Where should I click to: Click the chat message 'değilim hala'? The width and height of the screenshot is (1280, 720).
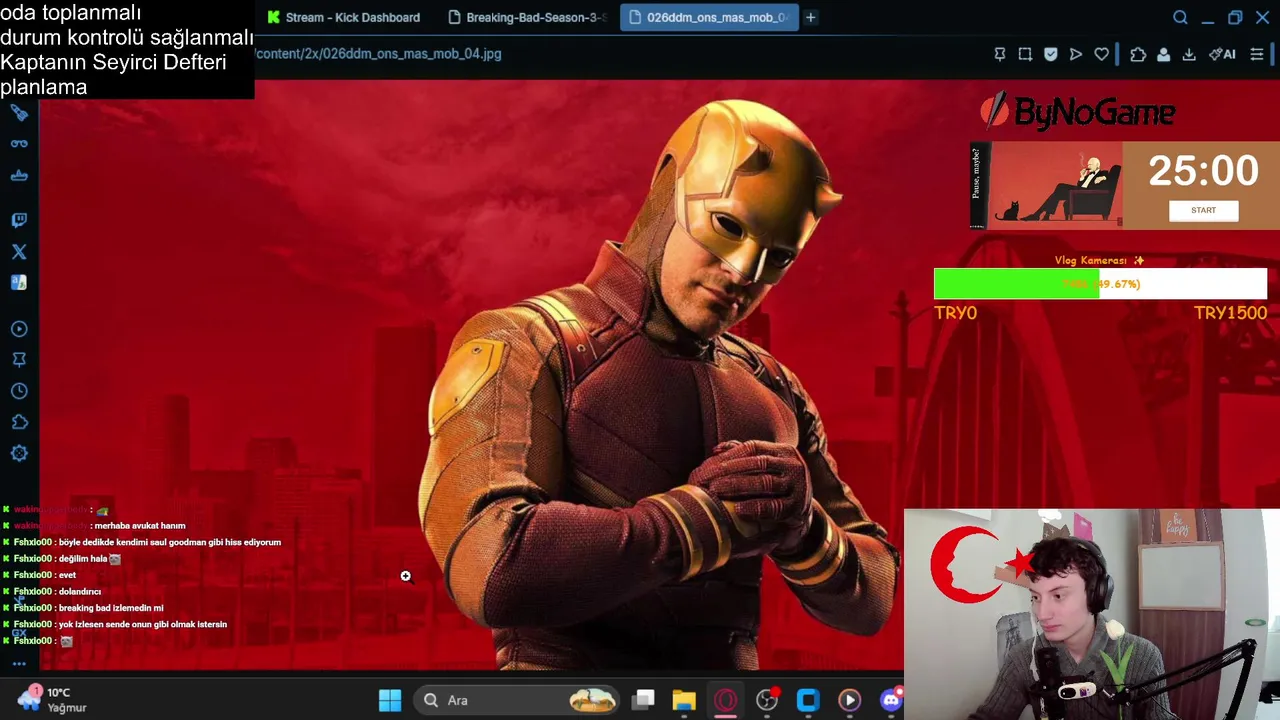point(83,559)
